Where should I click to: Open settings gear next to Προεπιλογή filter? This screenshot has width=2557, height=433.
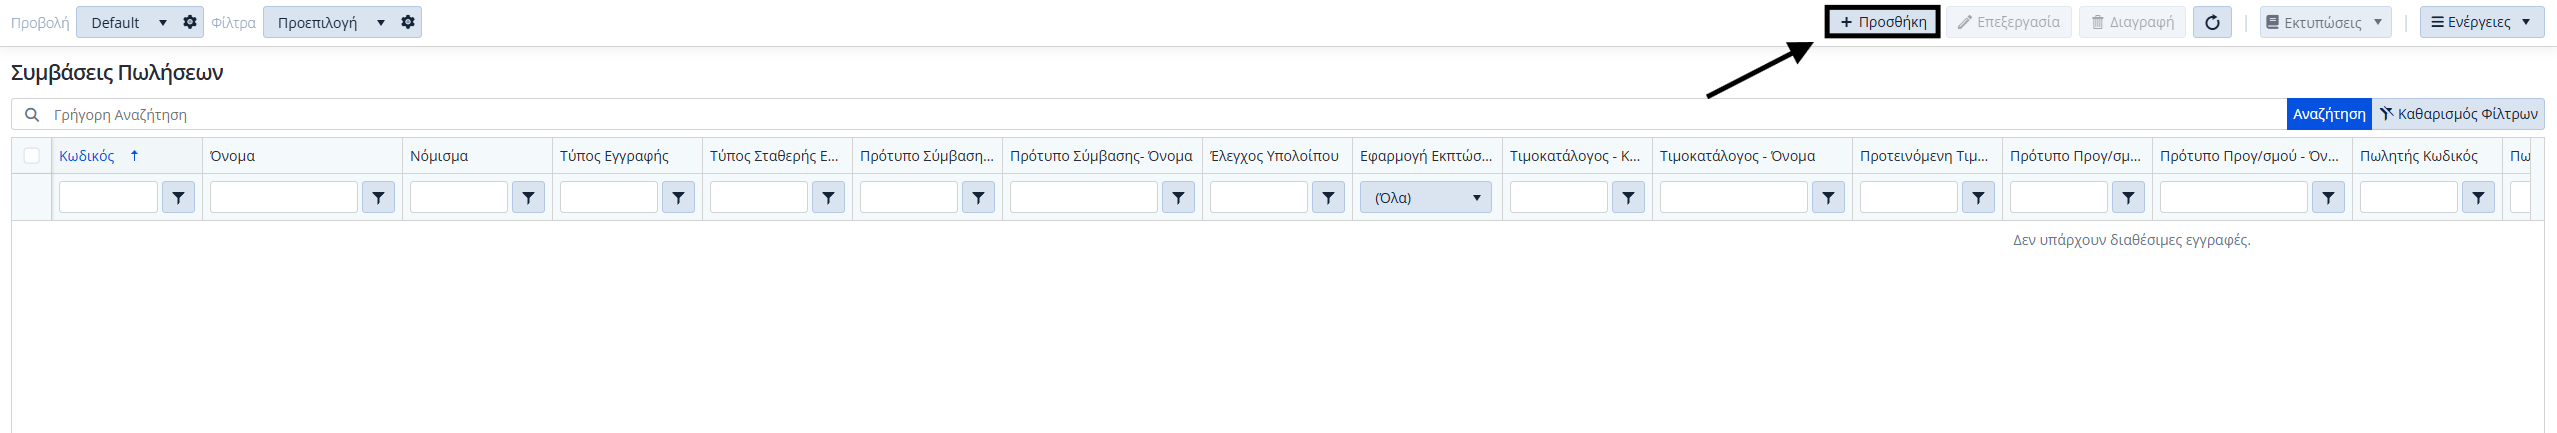click(x=408, y=22)
